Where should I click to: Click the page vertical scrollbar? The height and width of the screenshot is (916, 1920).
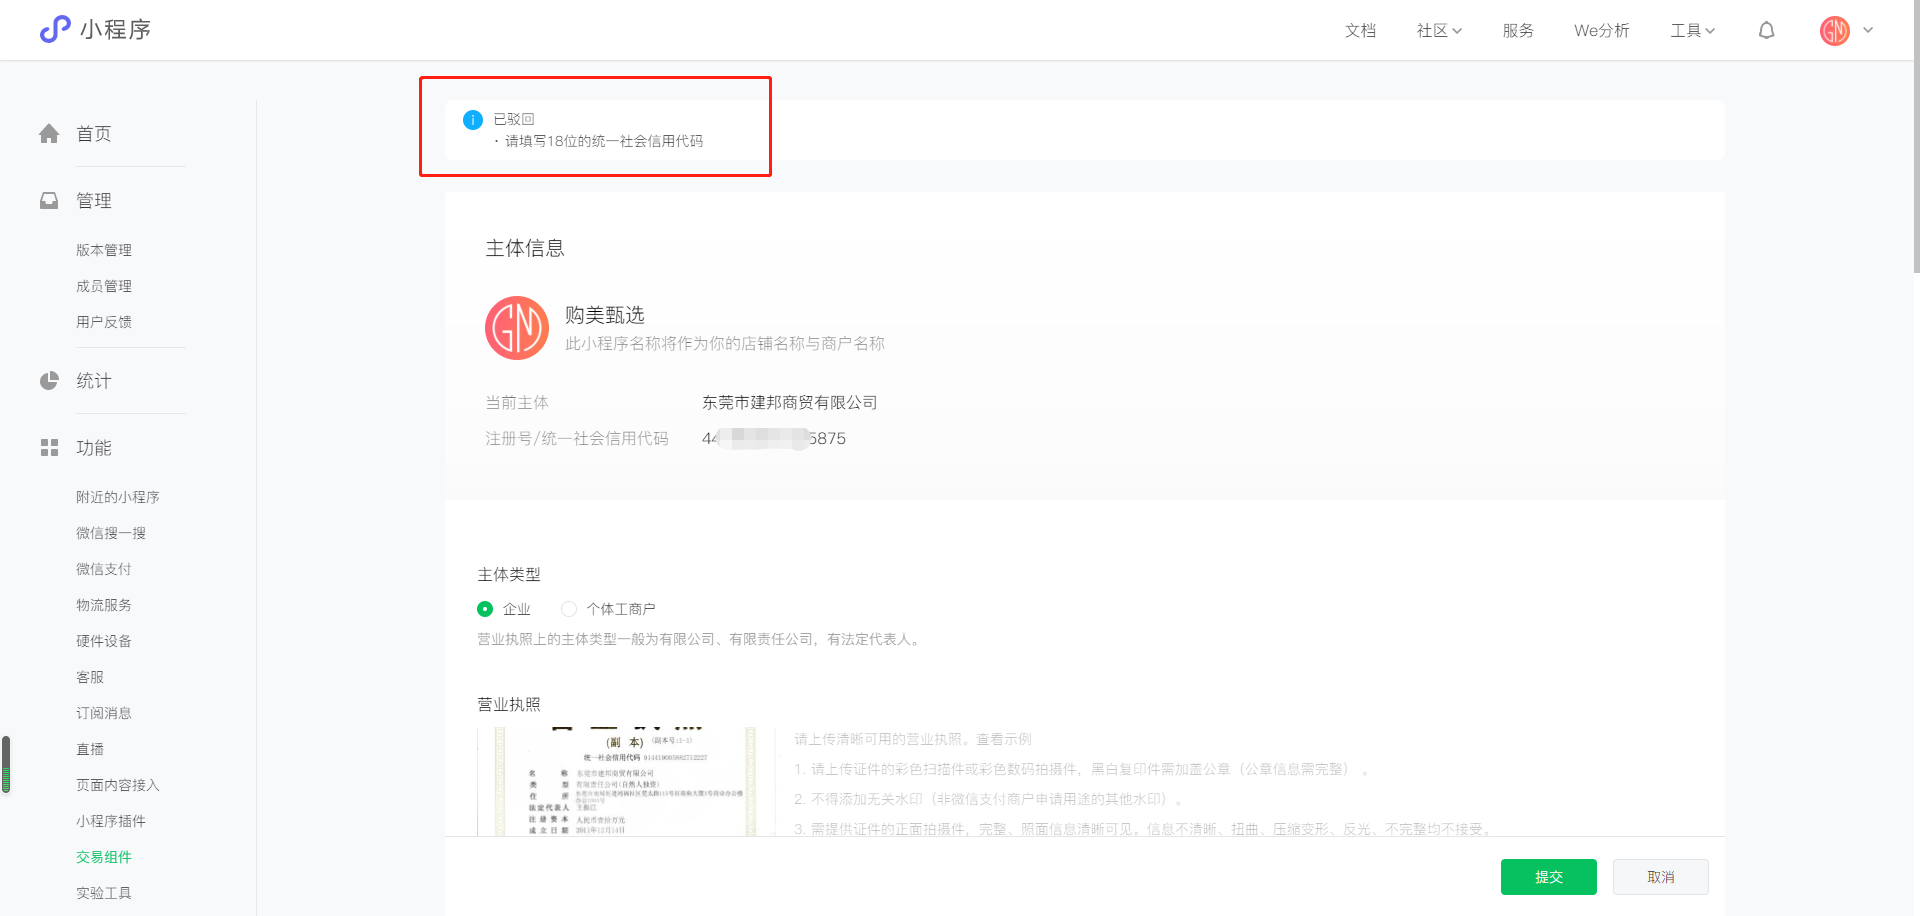(x=1915, y=136)
